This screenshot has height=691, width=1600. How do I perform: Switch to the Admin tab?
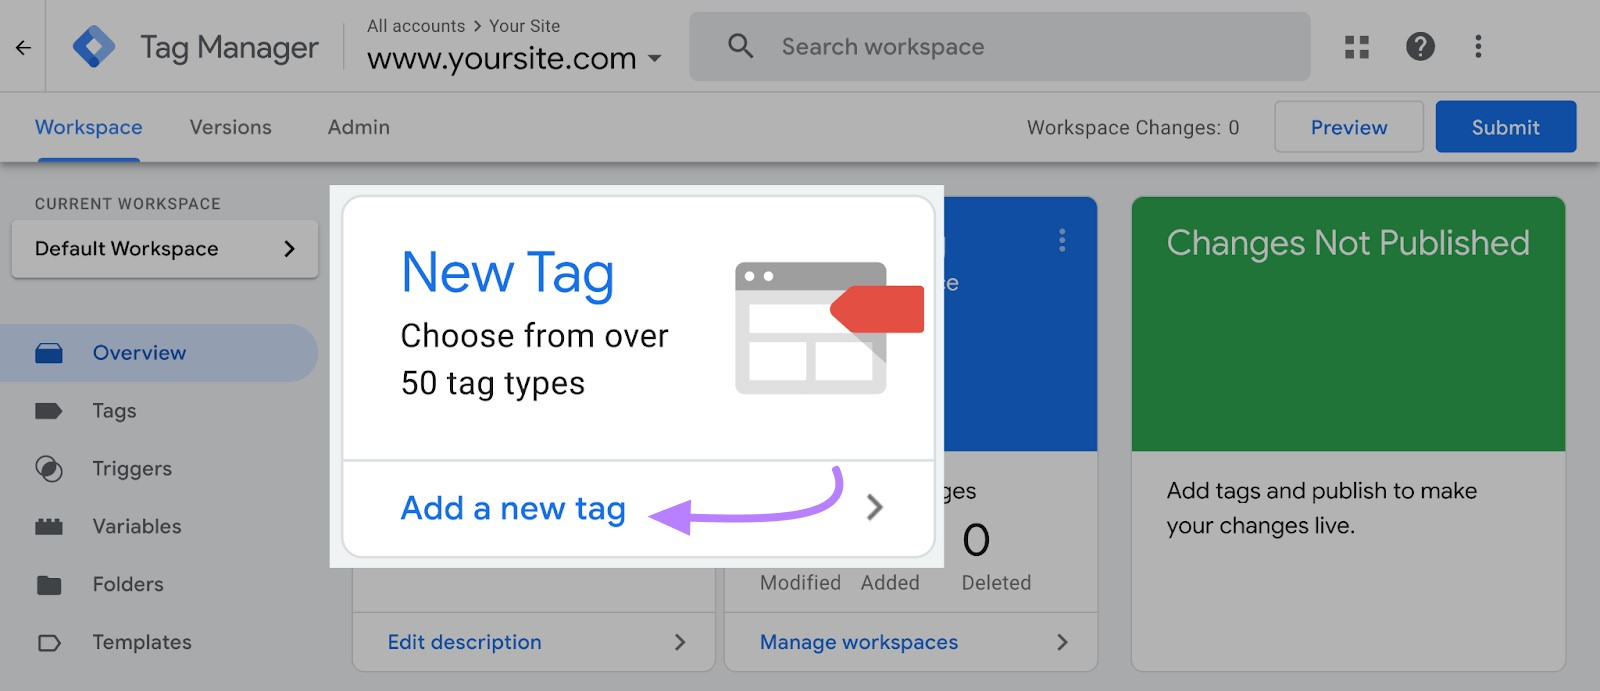tap(359, 127)
